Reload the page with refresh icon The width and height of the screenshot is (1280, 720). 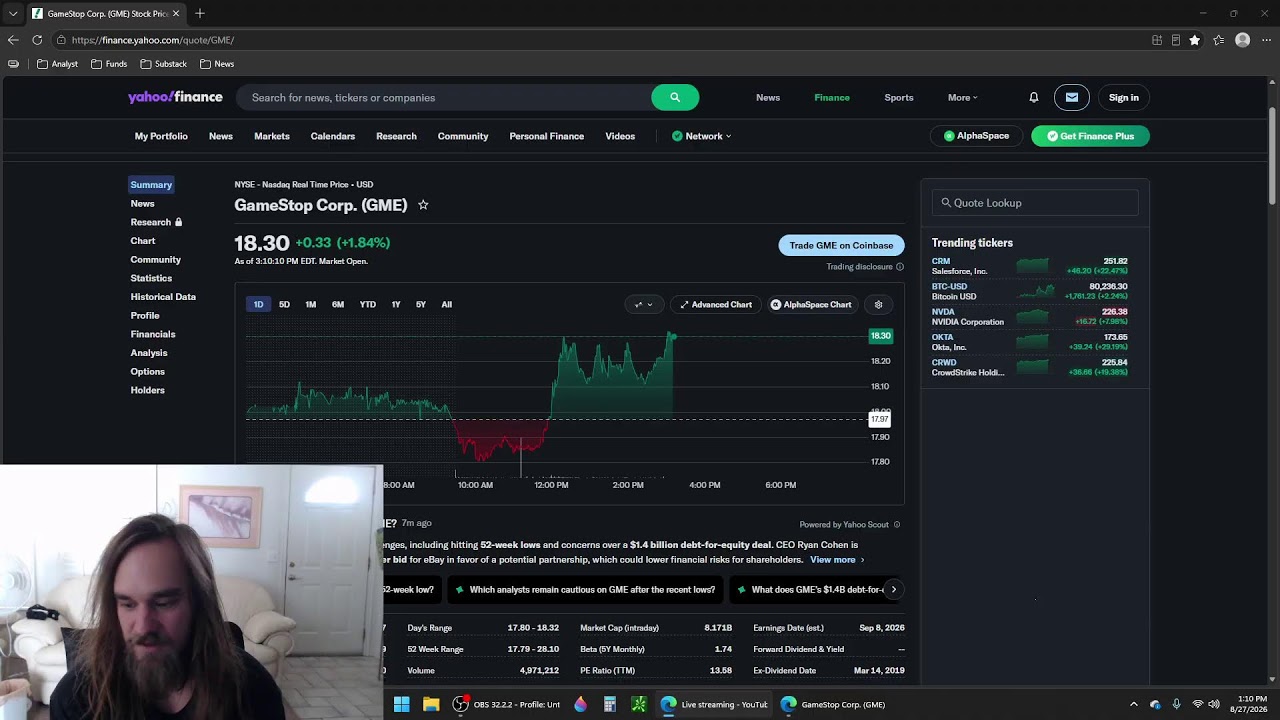37,40
